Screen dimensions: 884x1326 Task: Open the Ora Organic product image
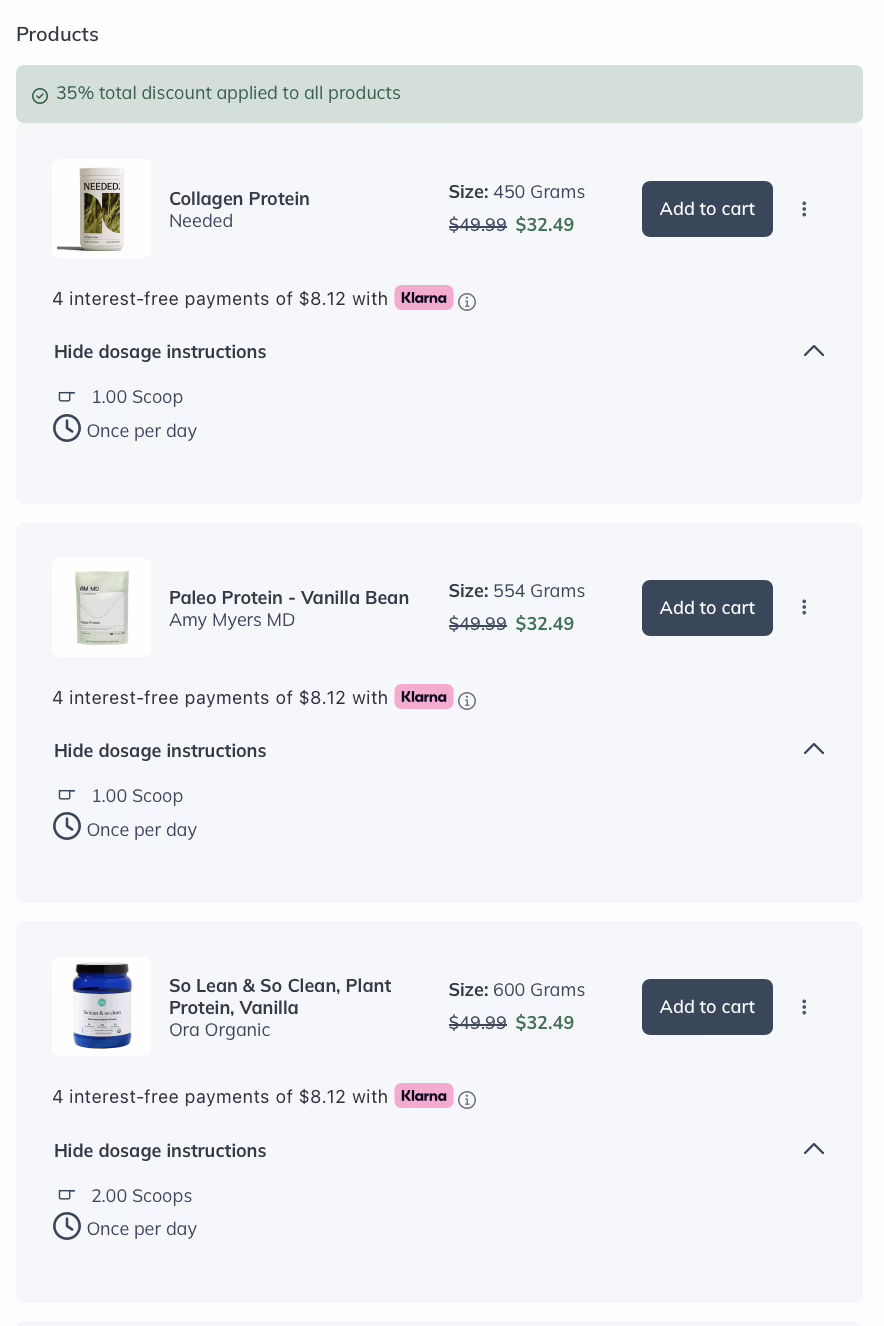pyautogui.click(x=101, y=1006)
